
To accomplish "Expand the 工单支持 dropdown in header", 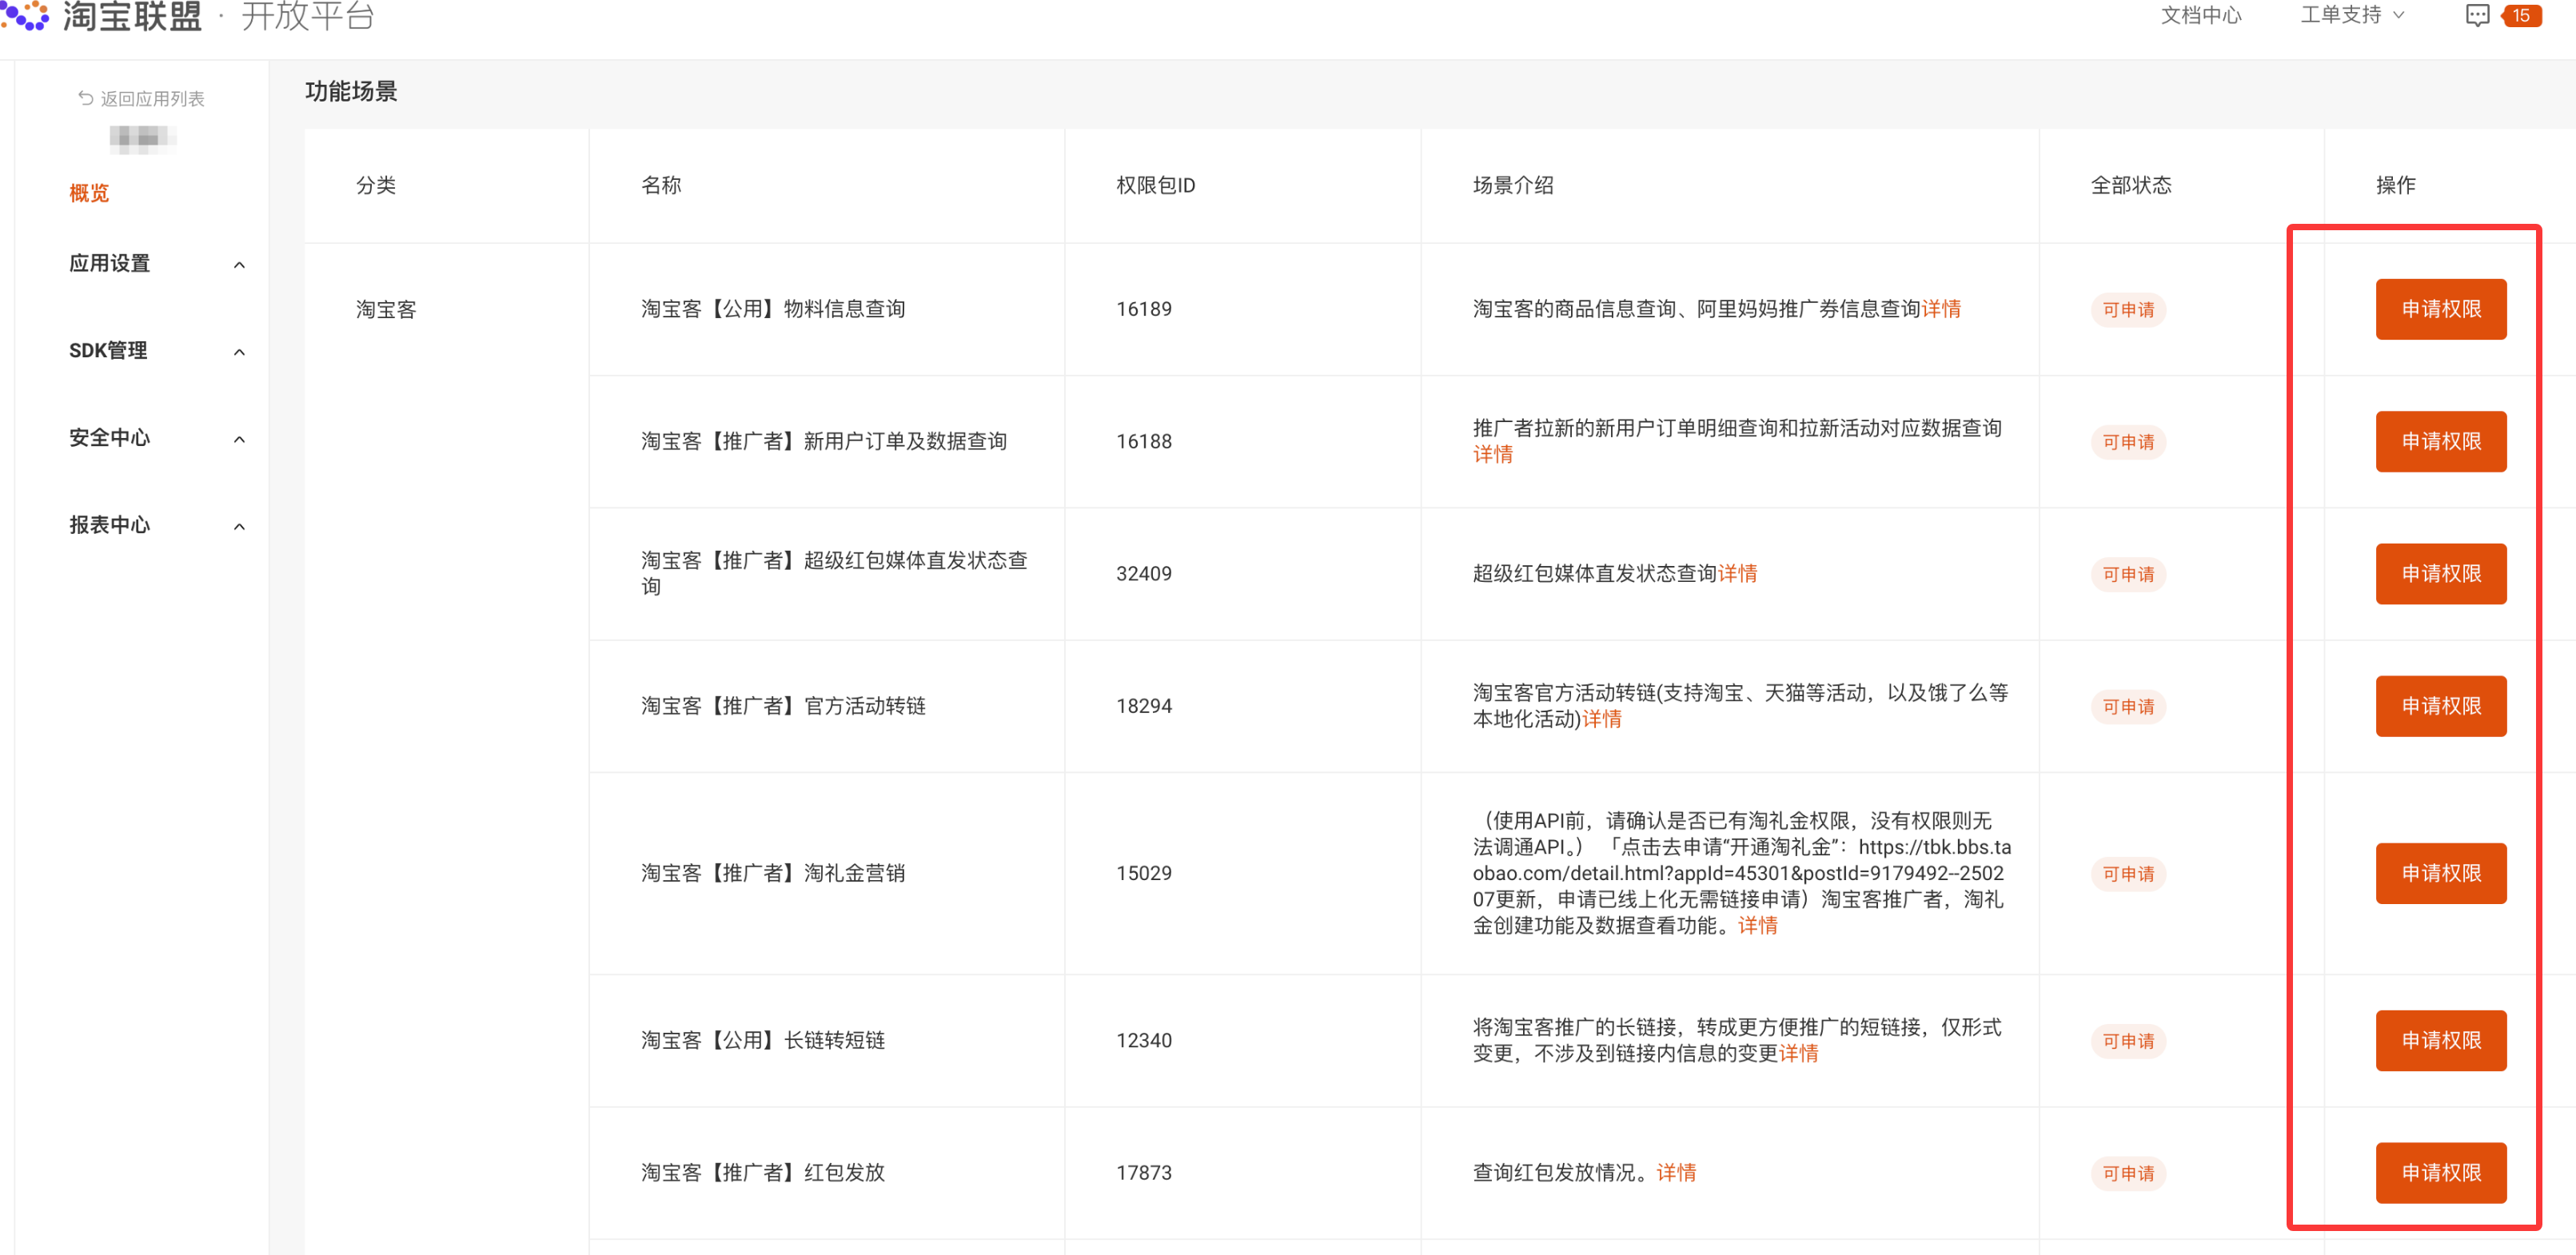I will click(2352, 15).
